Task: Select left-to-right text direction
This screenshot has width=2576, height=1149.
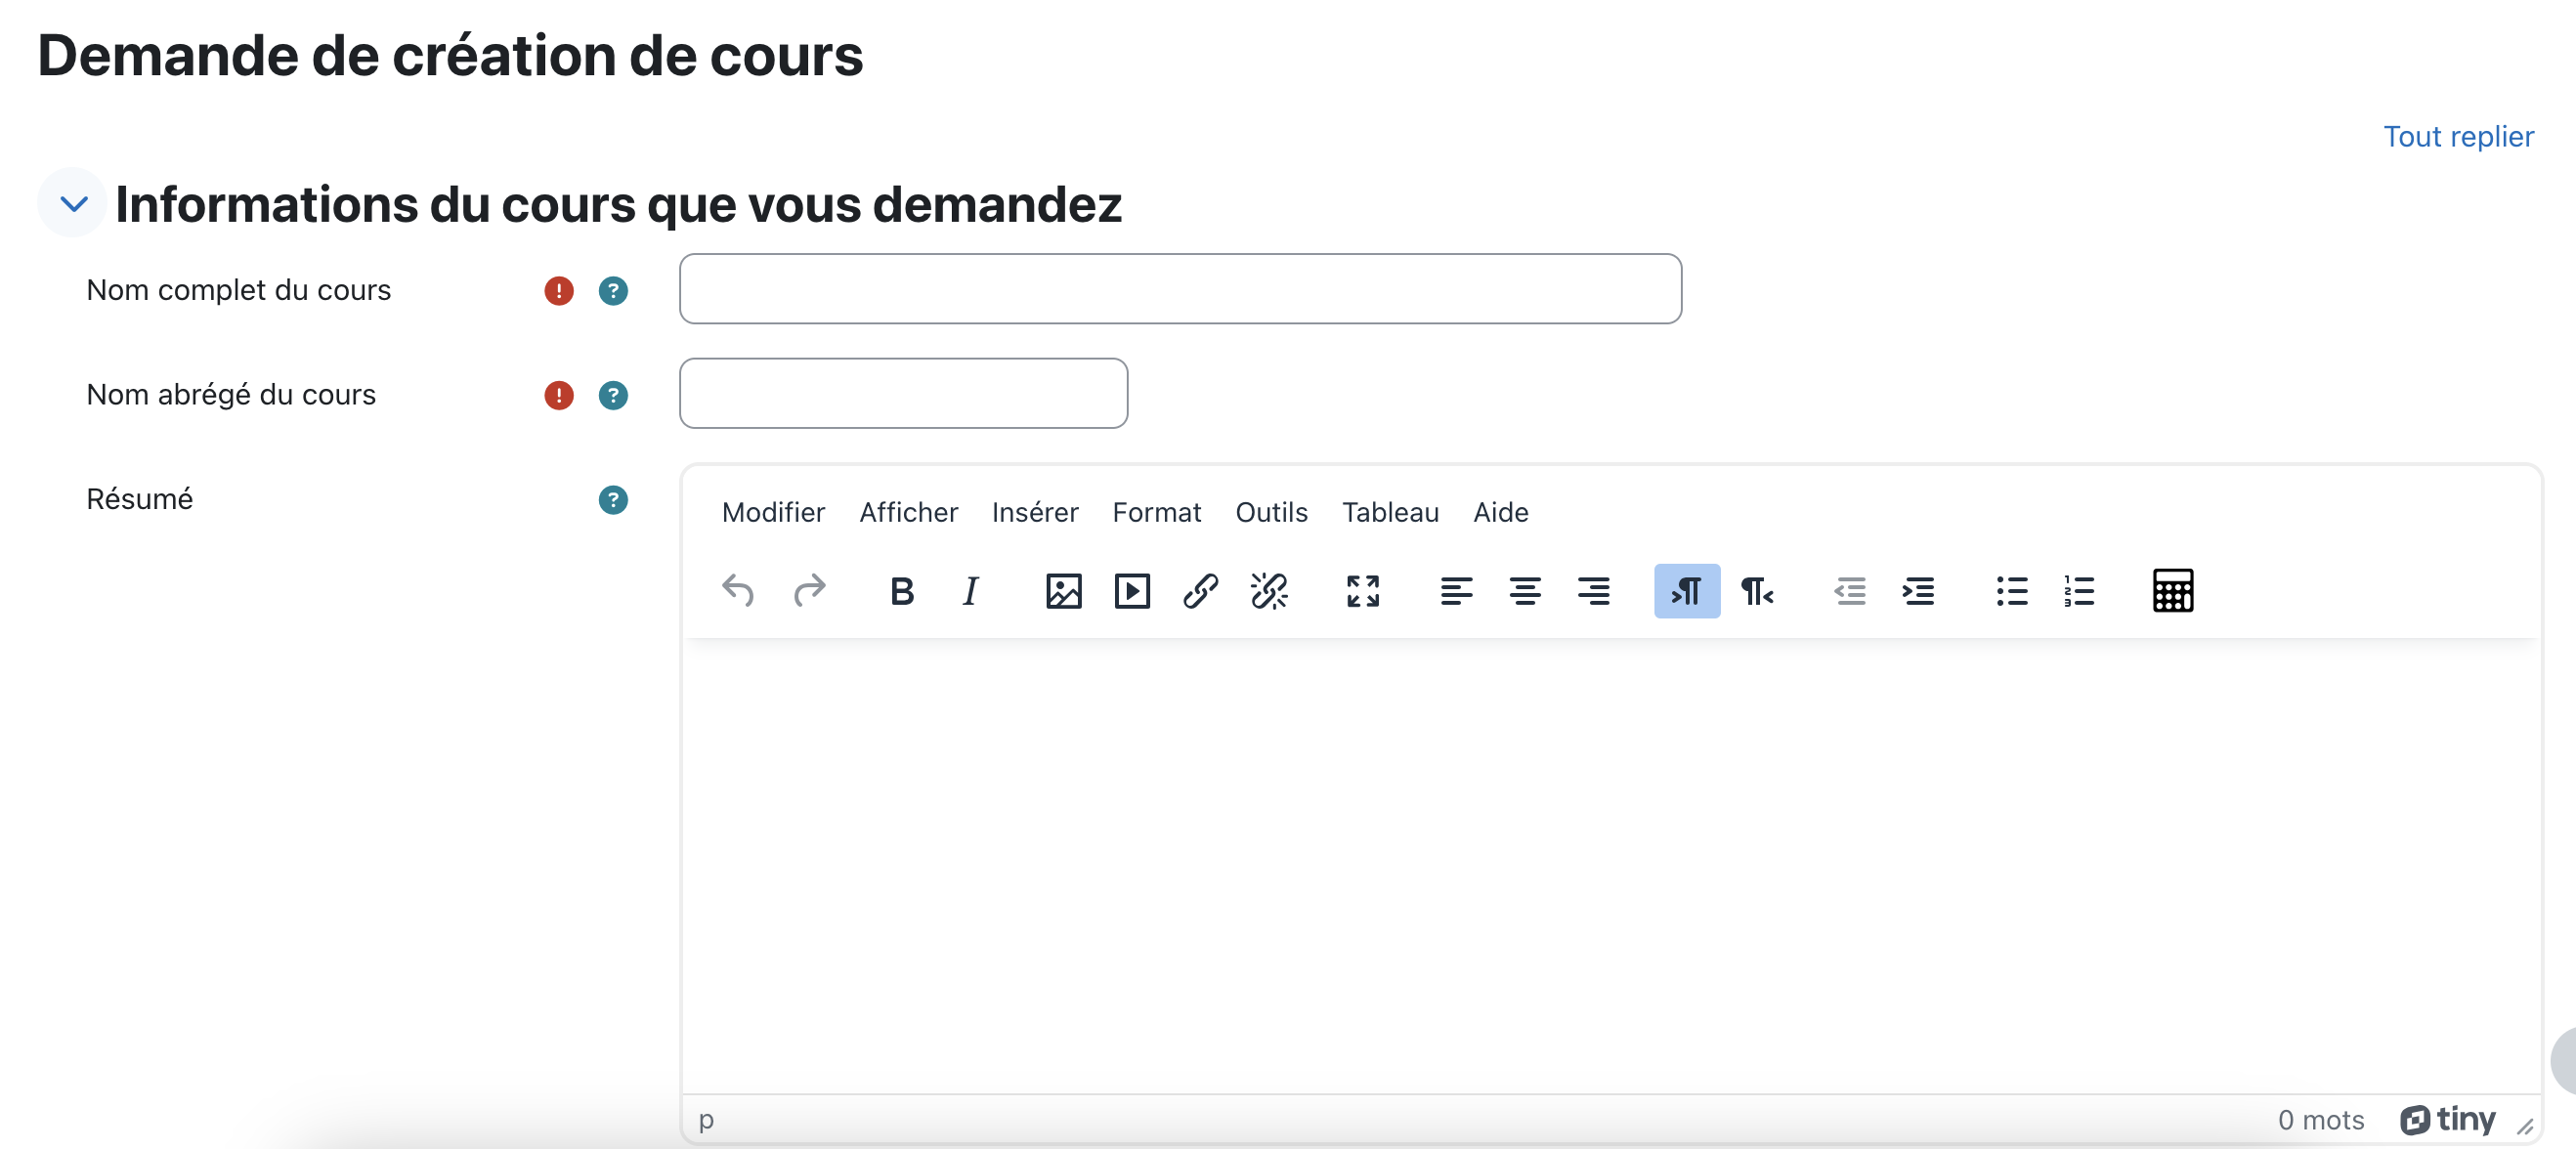Action: (x=1687, y=591)
